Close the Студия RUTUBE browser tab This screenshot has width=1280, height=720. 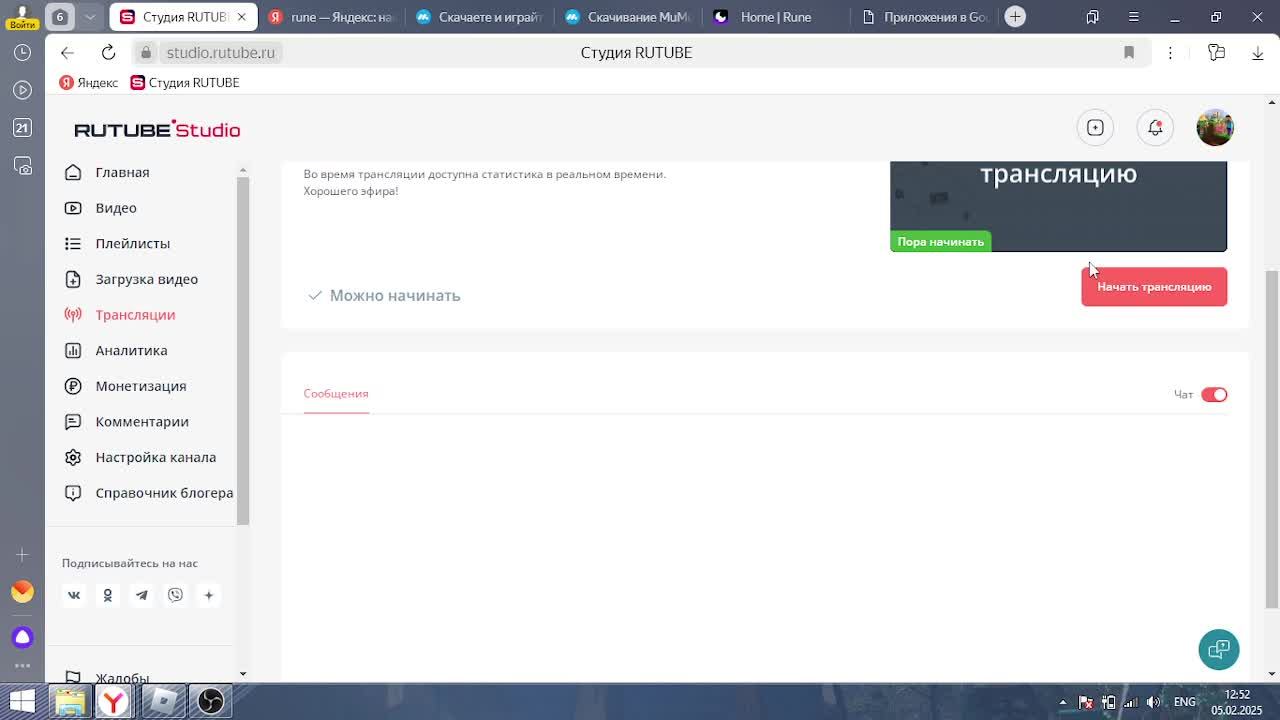click(241, 17)
